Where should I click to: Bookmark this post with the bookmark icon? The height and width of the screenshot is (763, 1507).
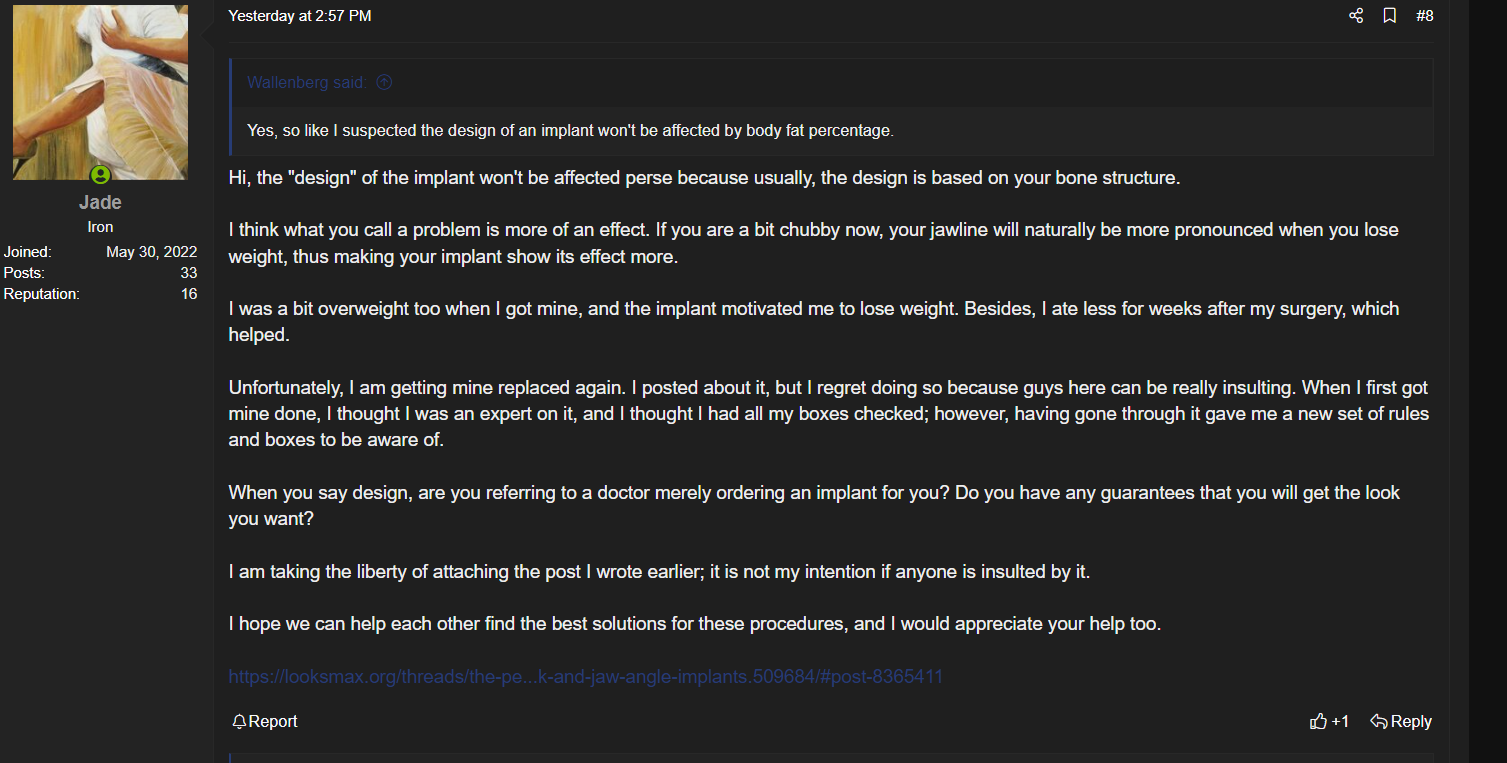coord(1390,16)
